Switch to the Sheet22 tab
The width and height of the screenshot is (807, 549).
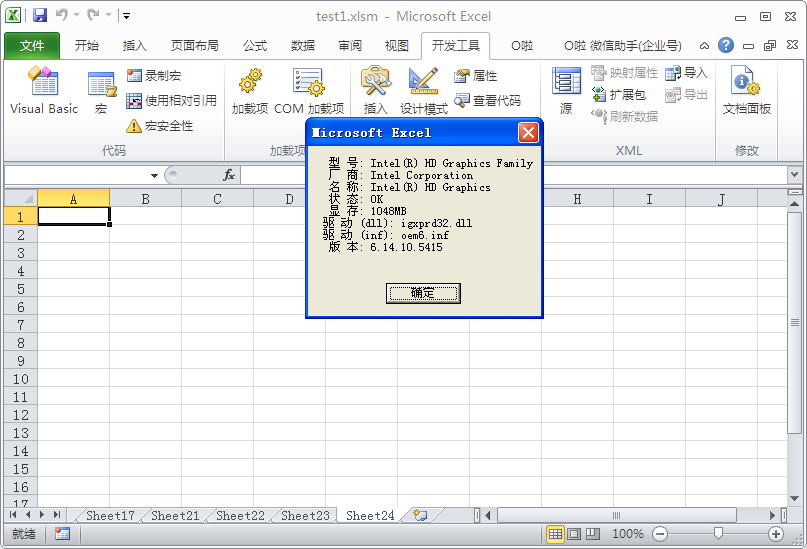click(240, 516)
